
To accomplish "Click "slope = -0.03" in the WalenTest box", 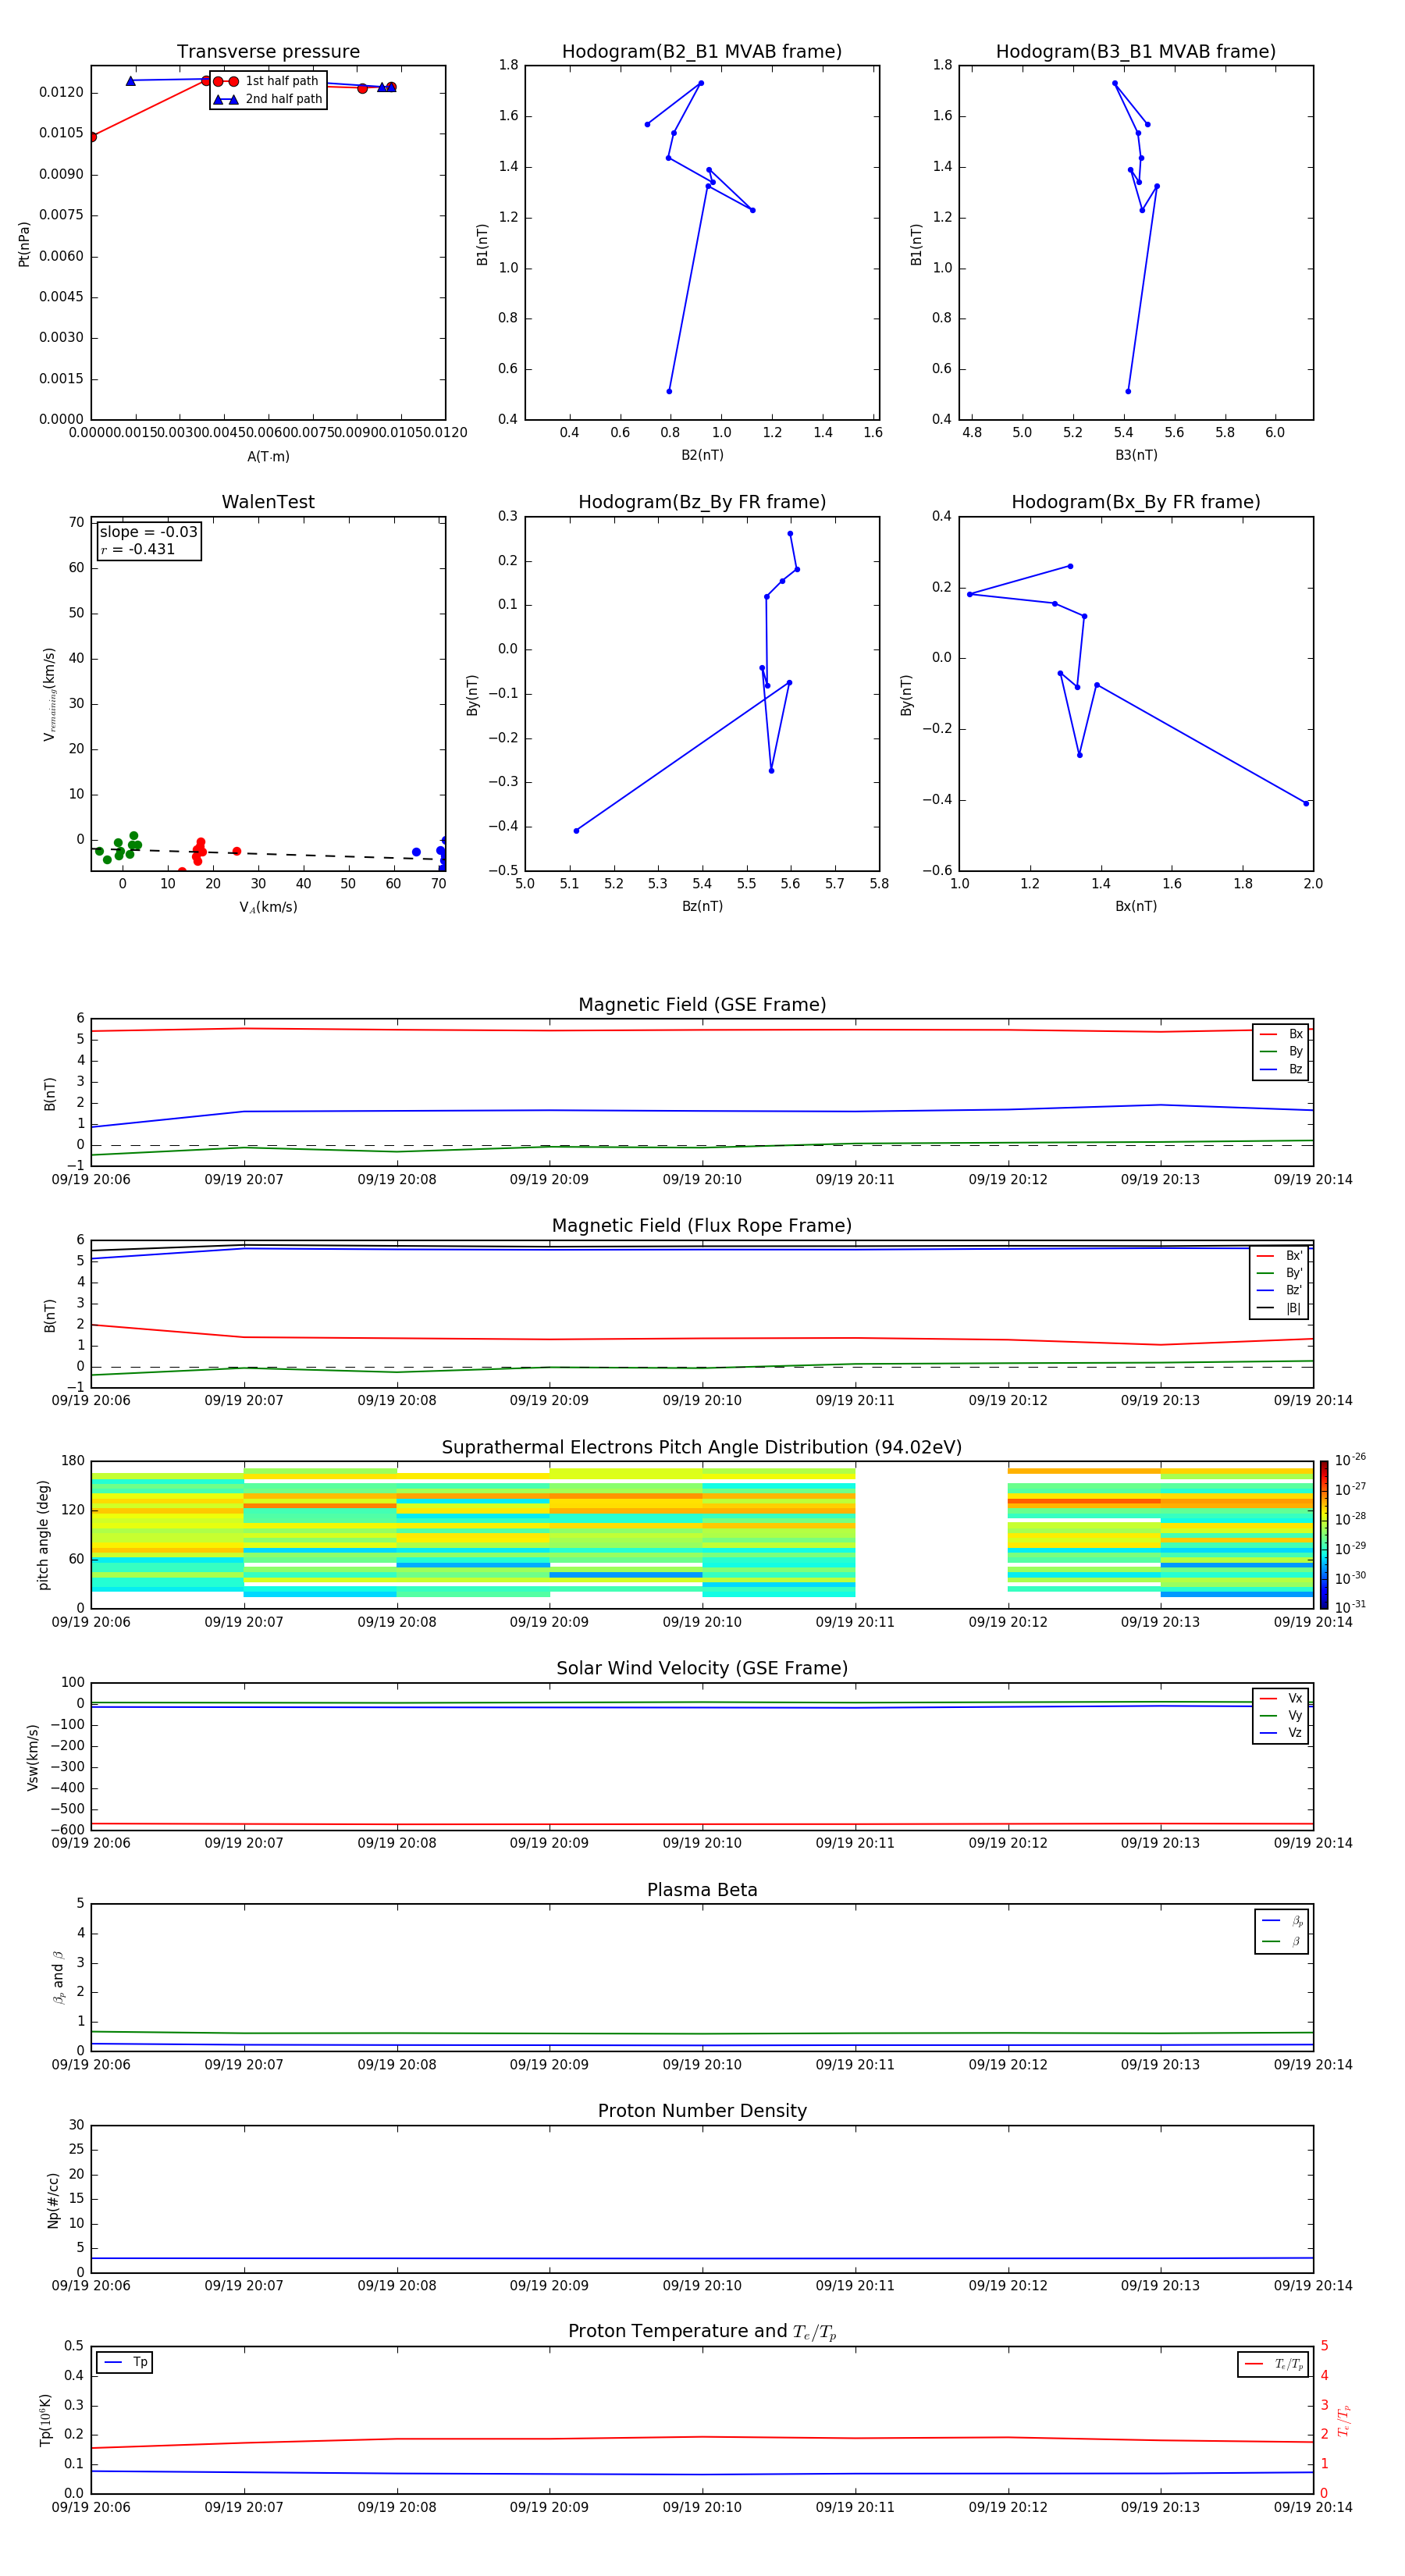I will pyautogui.click(x=148, y=532).
